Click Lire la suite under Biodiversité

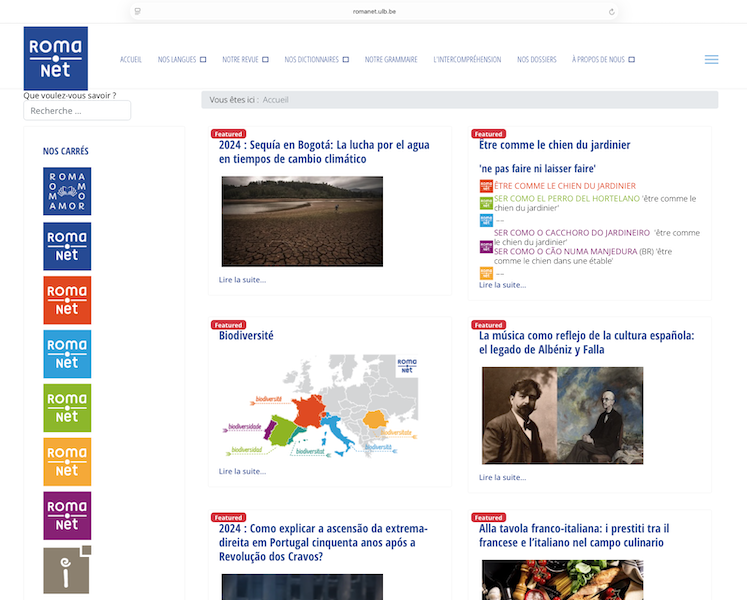coord(242,471)
